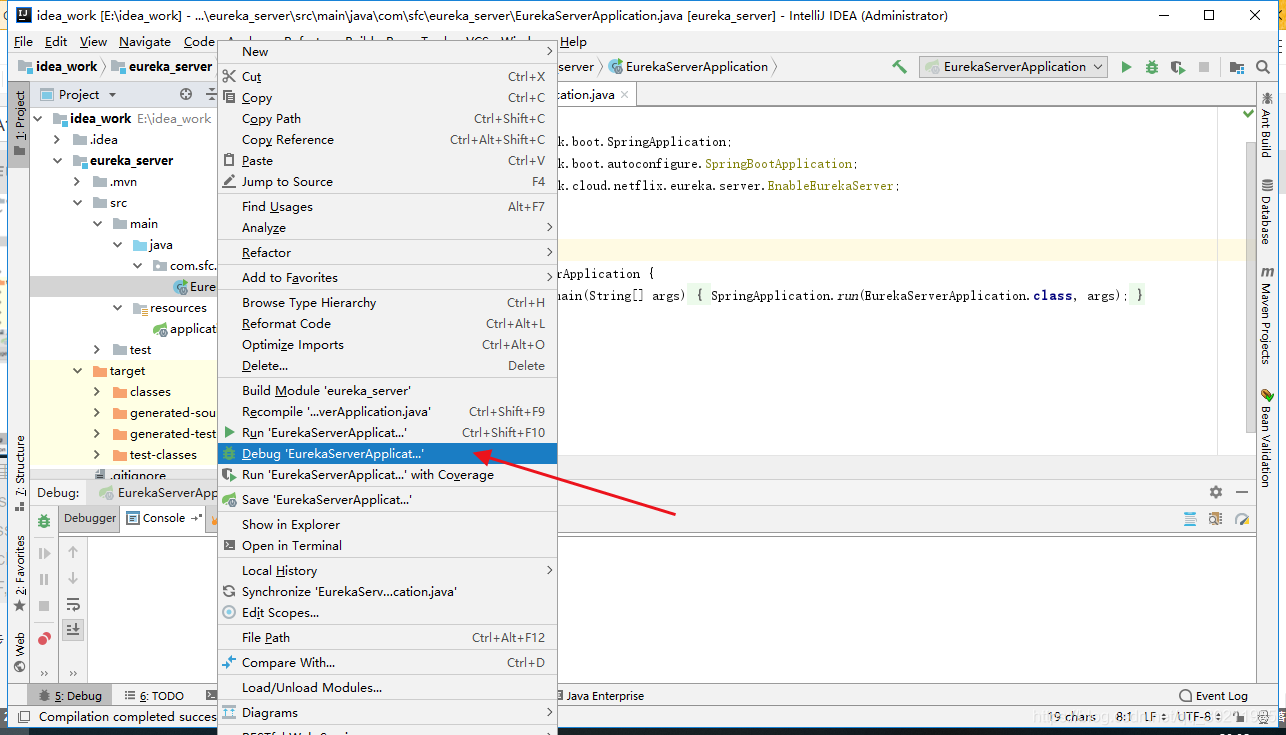Screen dimensions: 1286x735
Task: Run EurekaServerApplication with the green play icon
Action: [x=1126, y=67]
